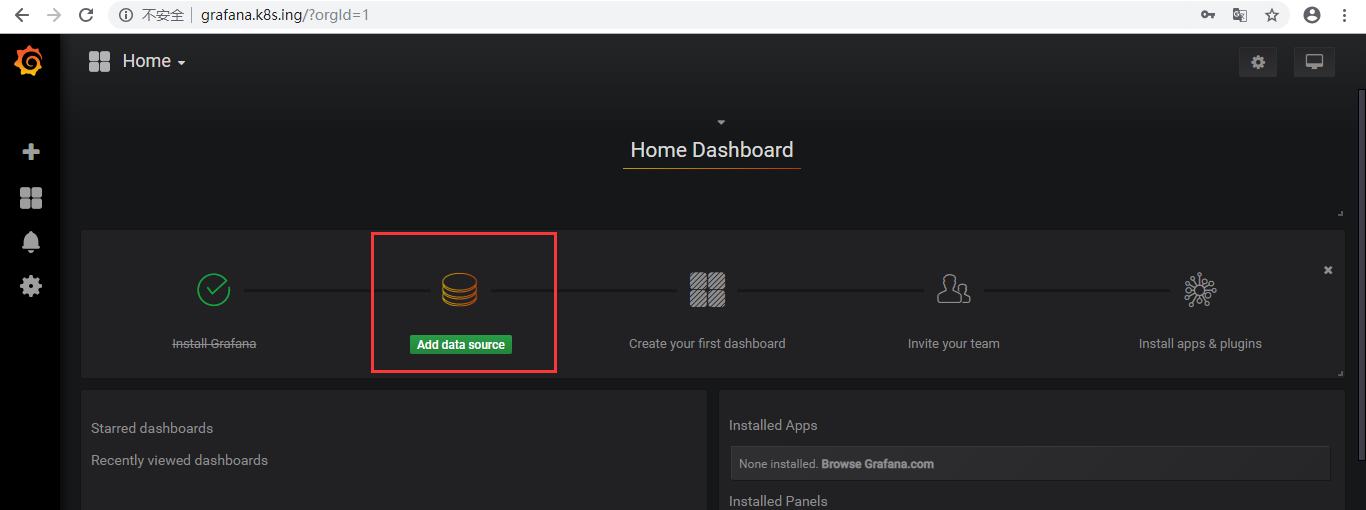The image size is (1366, 510).
Task: Click the 'None installed.' text
Action: [x=778, y=464]
